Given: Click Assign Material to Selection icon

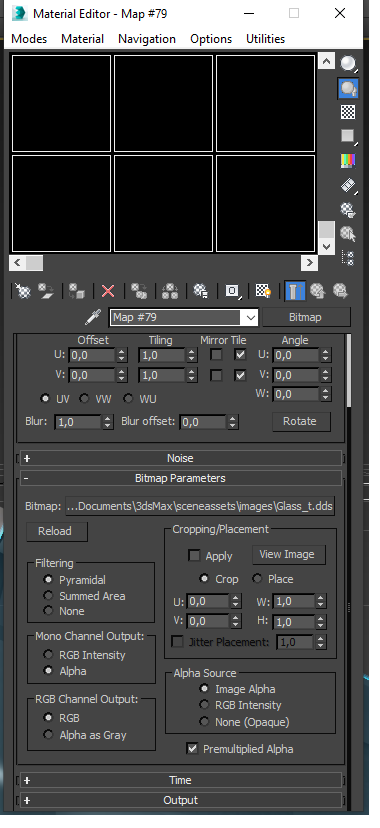Looking at the screenshot, I should pyautogui.click(x=77, y=291).
